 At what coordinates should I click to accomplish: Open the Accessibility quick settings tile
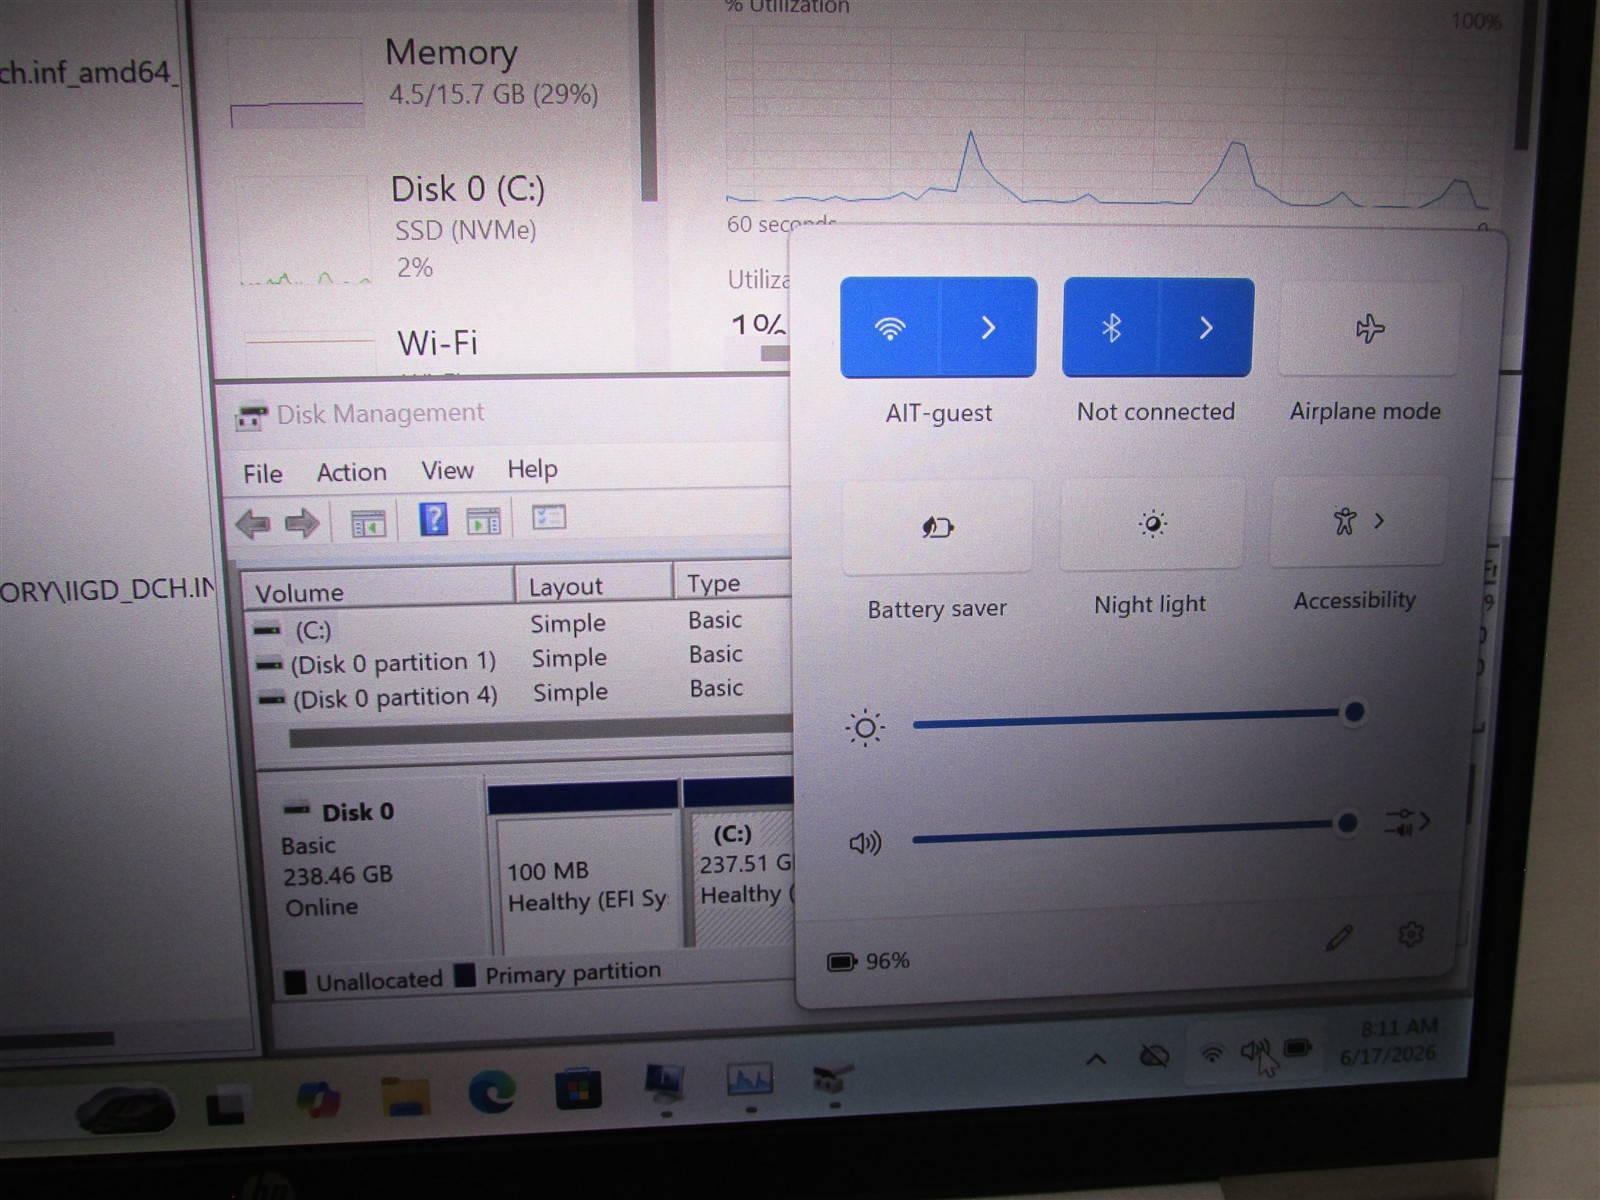click(1358, 521)
